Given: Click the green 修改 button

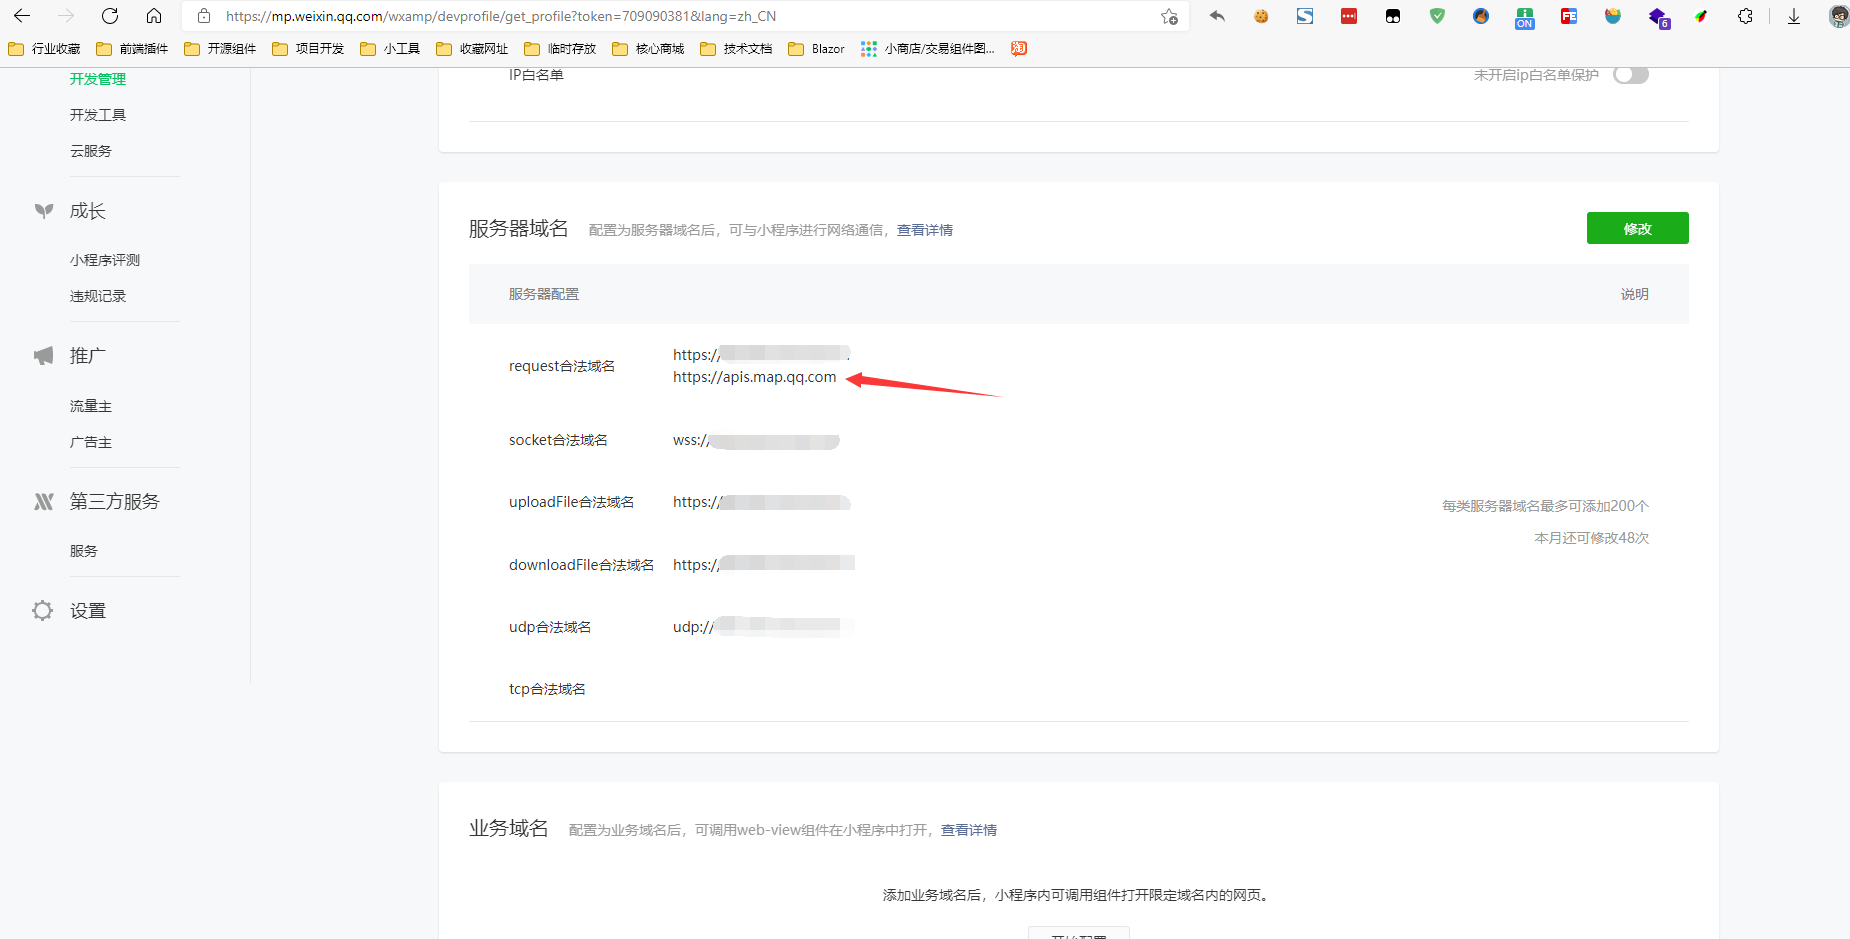Looking at the screenshot, I should pyautogui.click(x=1637, y=228).
